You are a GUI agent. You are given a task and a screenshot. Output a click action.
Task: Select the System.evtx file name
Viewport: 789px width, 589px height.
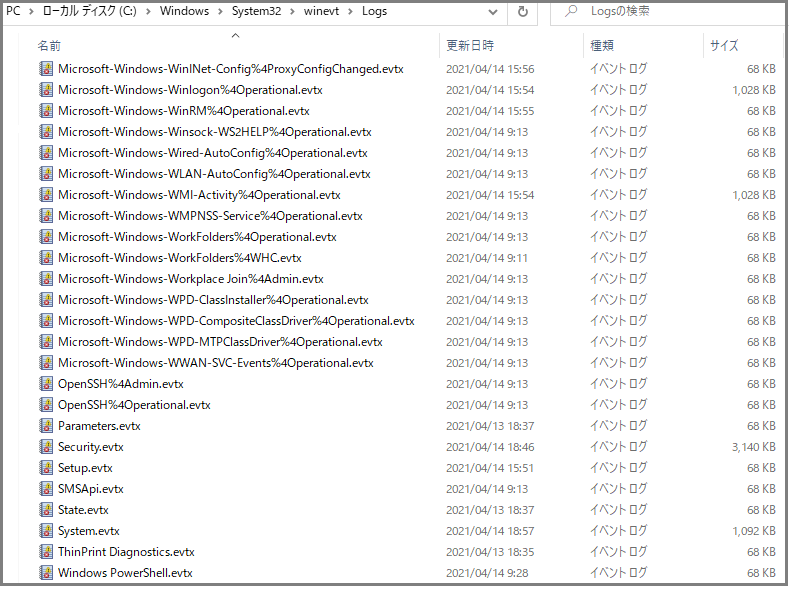tap(89, 531)
